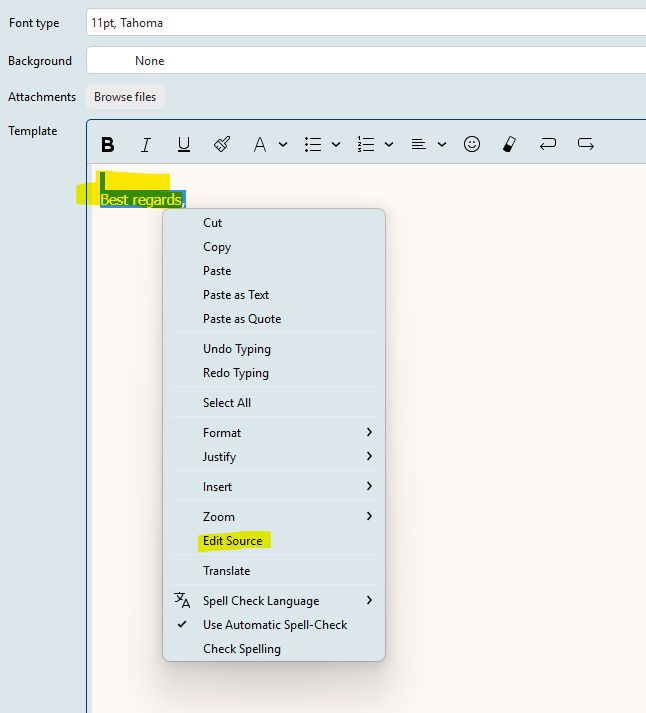Open the bulleted list dropdown arrow
Viewport: 646px width, 713px height.
click(x=336, y=145)
